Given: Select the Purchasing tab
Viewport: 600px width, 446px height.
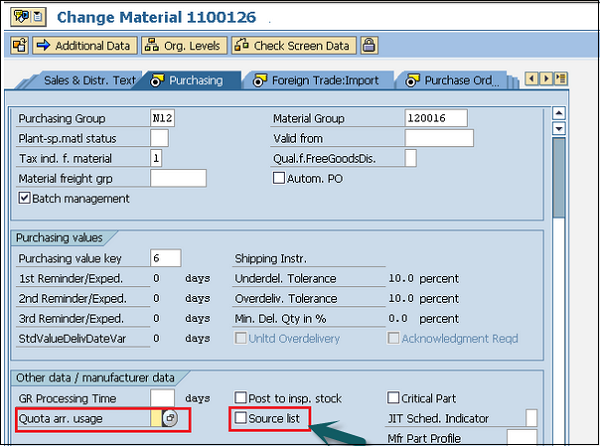Looking at the screenshot, I should (x=189, y=80).
